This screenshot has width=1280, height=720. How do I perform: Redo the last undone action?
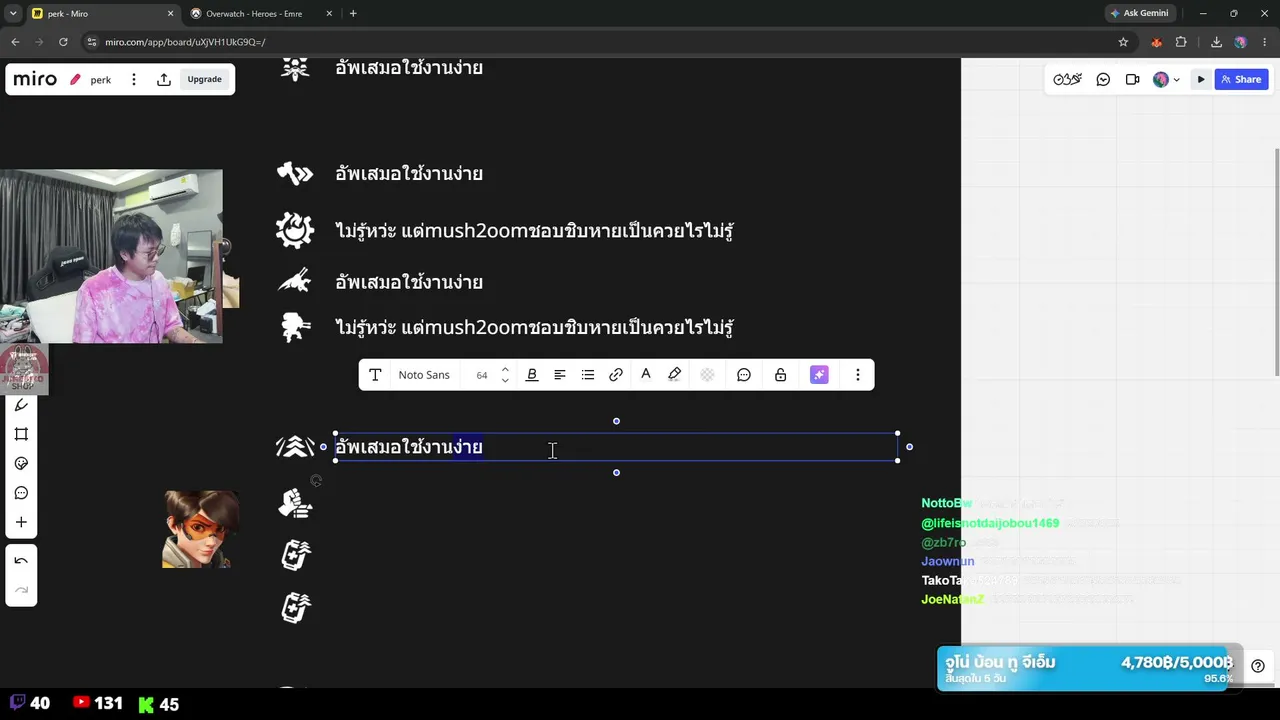[x=21, y=590]
